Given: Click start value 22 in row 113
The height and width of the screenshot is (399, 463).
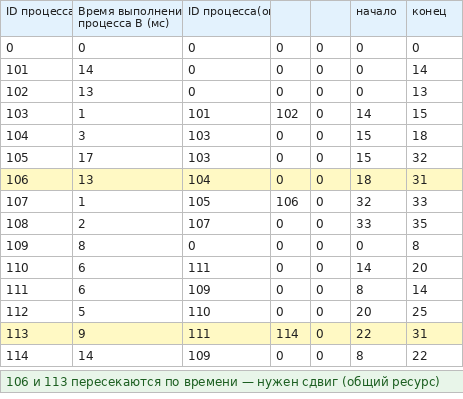Looking at the screenshot, I should click(x=378, y=334).
